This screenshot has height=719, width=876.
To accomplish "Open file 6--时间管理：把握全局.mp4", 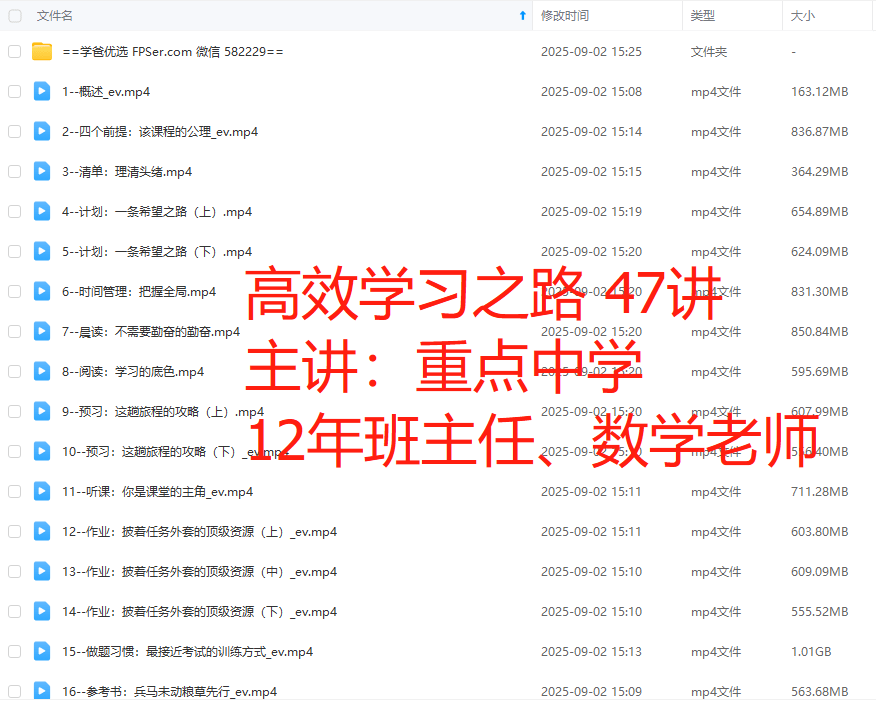I will tap(139, 292).
